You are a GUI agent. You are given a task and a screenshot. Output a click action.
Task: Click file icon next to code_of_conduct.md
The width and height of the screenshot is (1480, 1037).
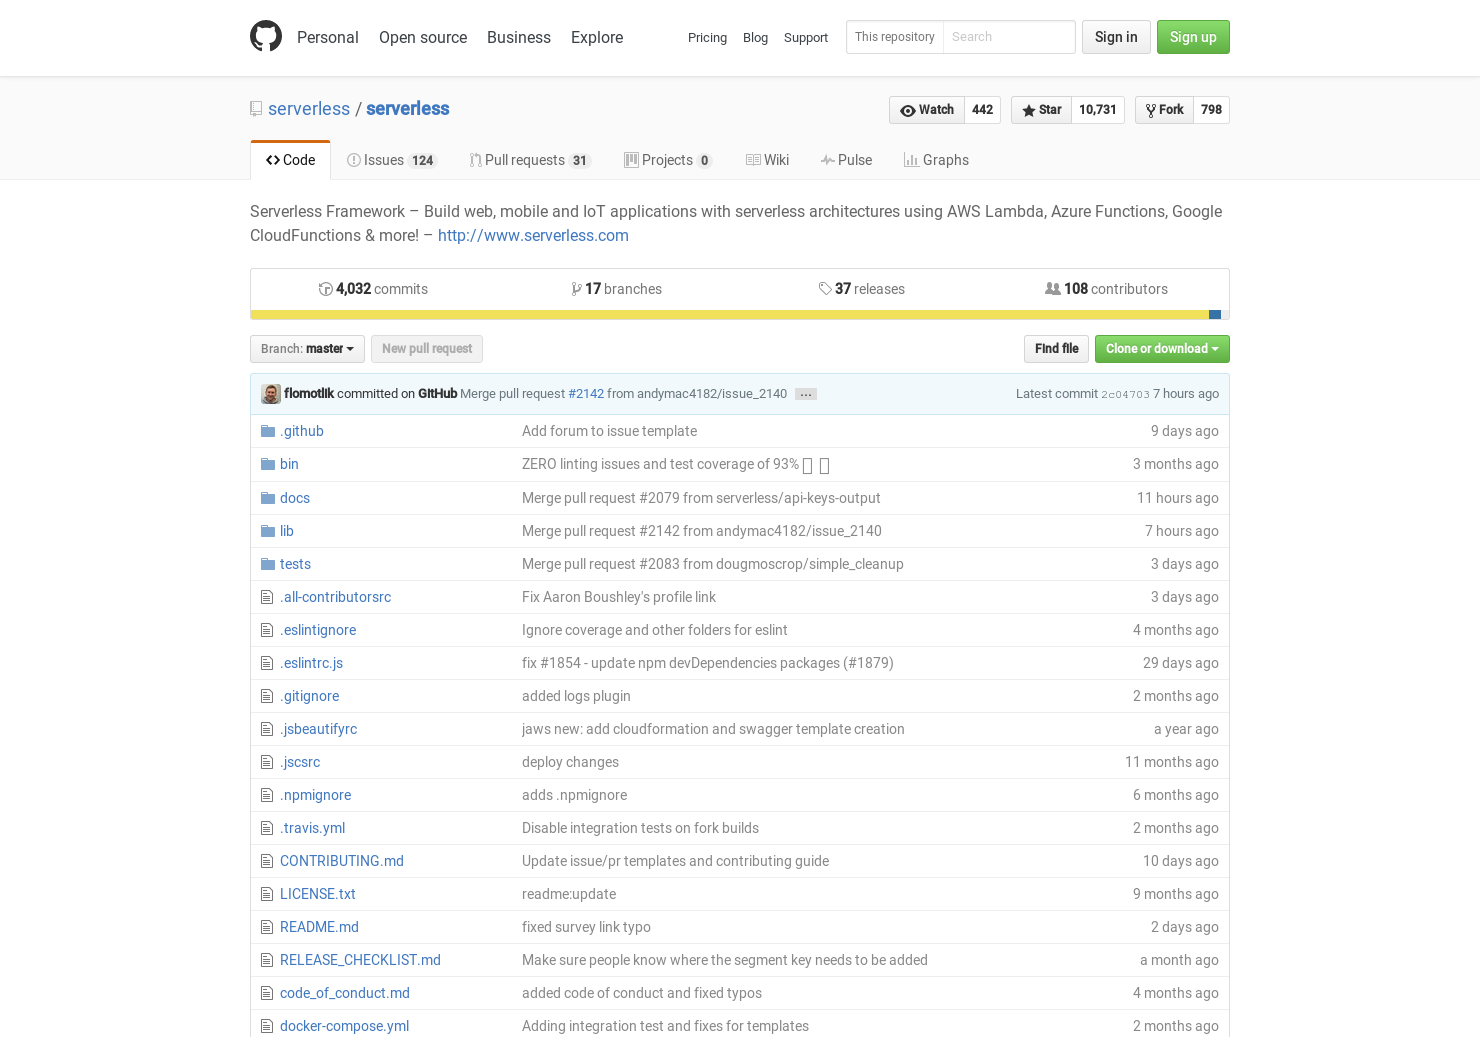267,993
